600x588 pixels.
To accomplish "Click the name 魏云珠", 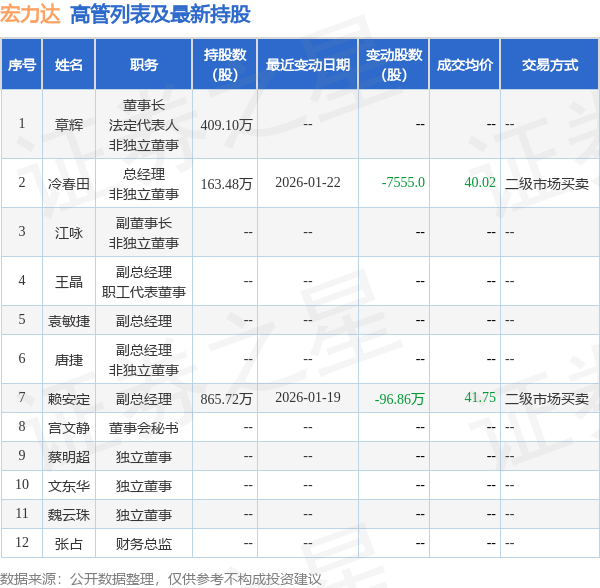I will click(x=68, y=515).
